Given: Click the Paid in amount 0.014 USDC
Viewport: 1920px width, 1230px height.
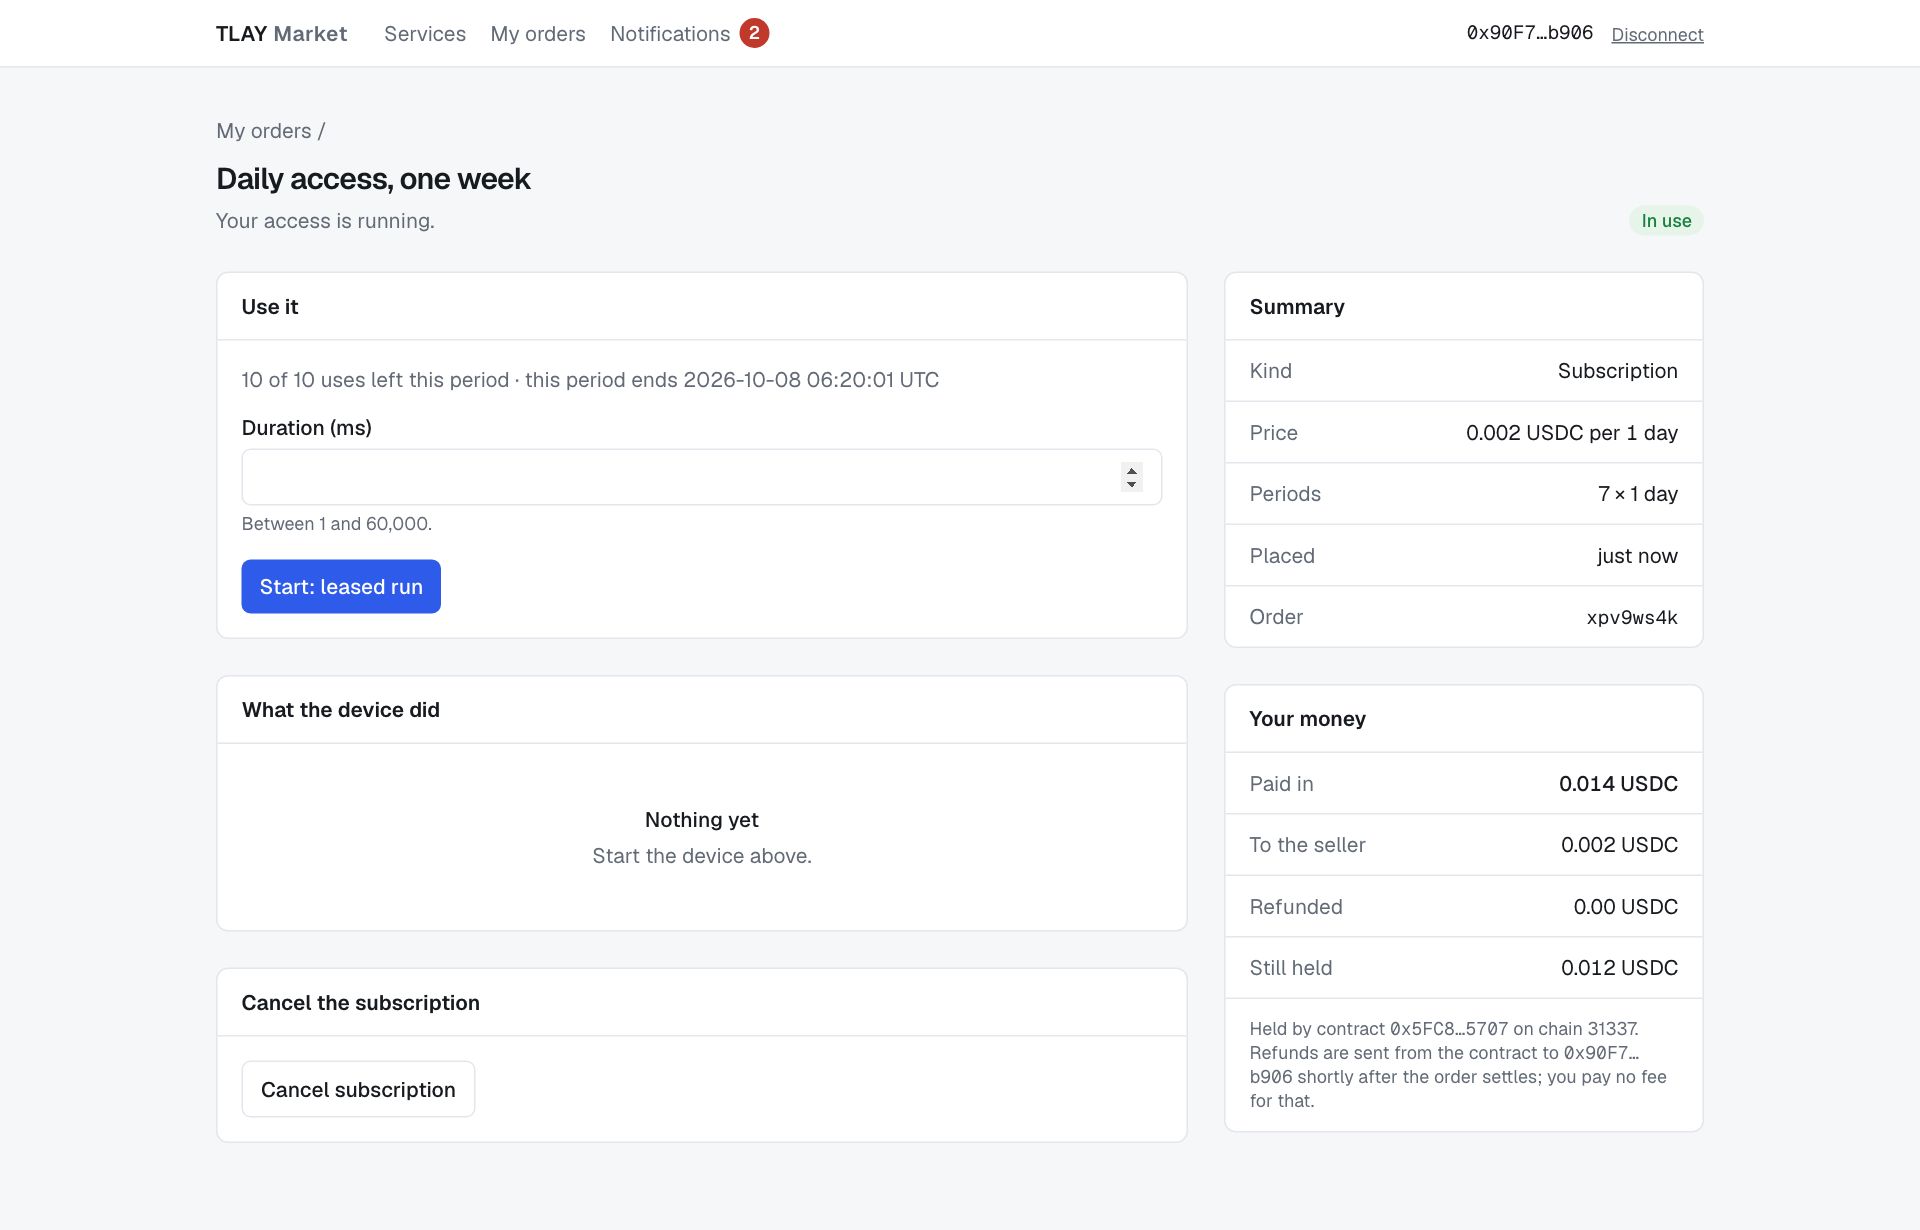Looking at the screenshot, I should 1618,784.
